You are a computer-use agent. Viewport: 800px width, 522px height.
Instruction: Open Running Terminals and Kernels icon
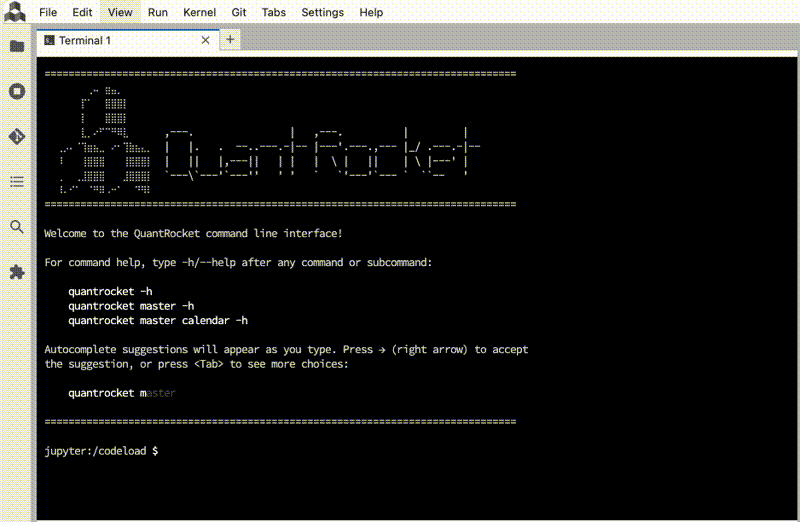point(17,91)
